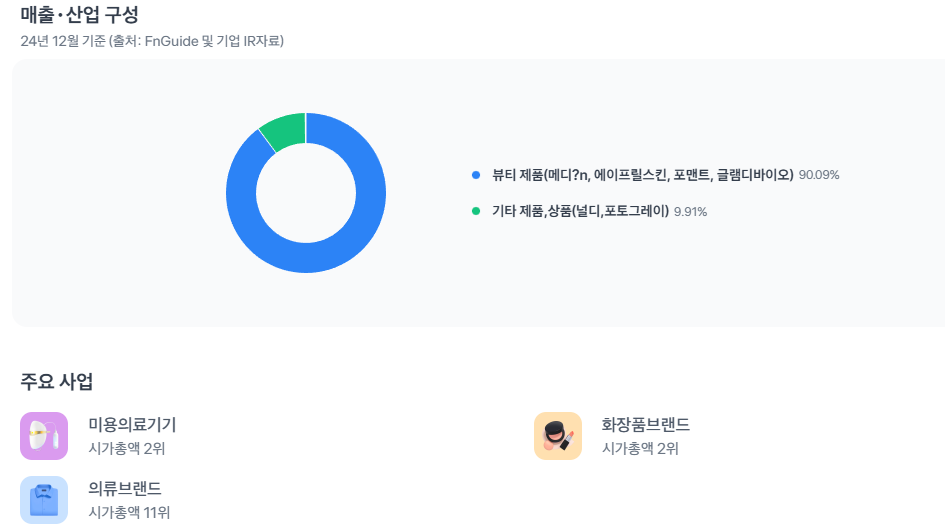The height and width of the screenshot is (532, 945).
Task: Click 시가총액 2위 under 화장품브랜드
Action: click(x=640, y=448)
